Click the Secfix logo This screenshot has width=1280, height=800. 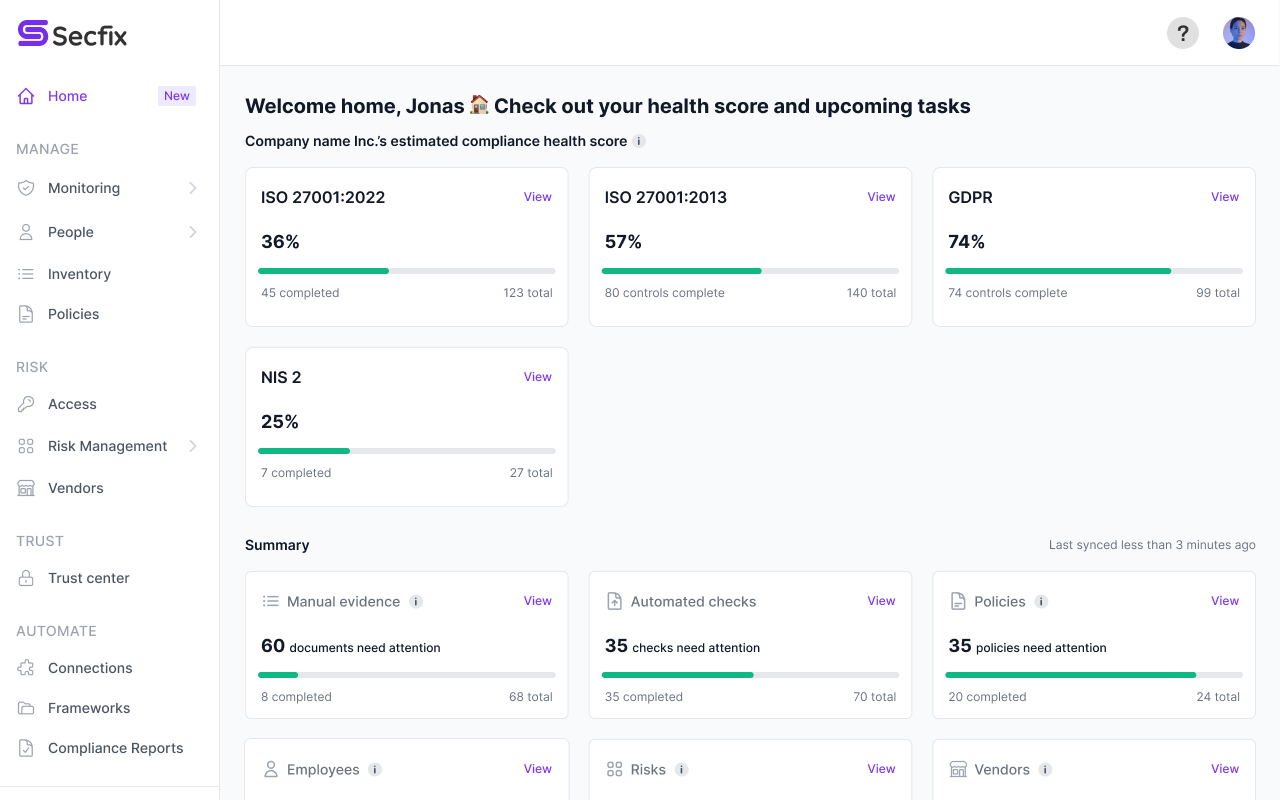click(x=71, y=33)
